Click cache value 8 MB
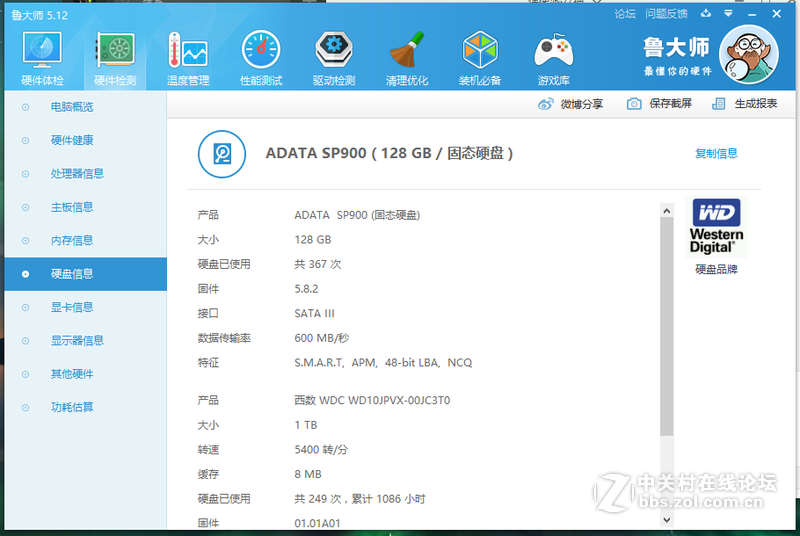Image resolution: width=800 pixels, height=536 pixels. click(x=308, y=474)
